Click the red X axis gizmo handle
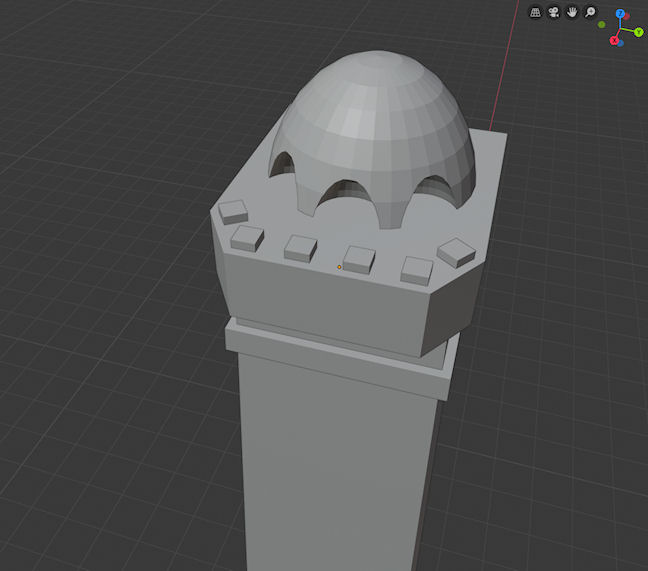648x571 pixels. tap(614, 40)
